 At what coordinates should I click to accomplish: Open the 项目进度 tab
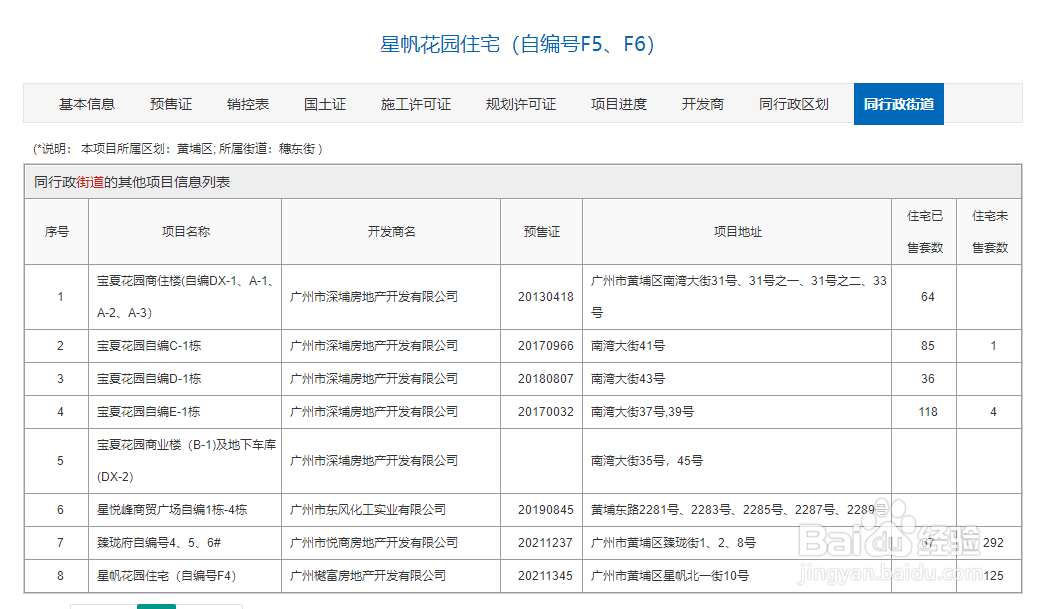tap(619, 104)
